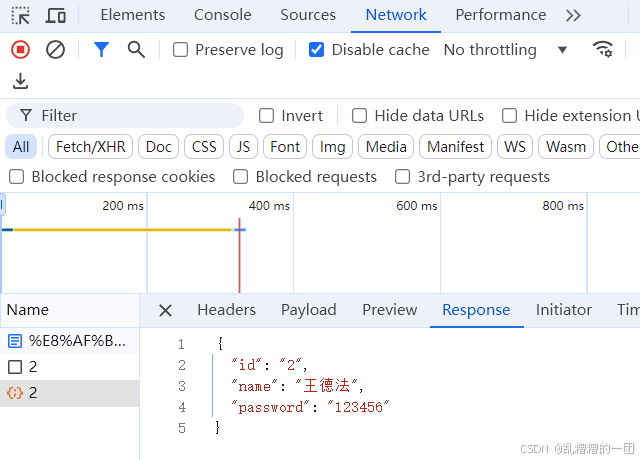Screen dimensions: 640x460
Task: Click the export HAR download icon
Action: click(x=20, y=81)
